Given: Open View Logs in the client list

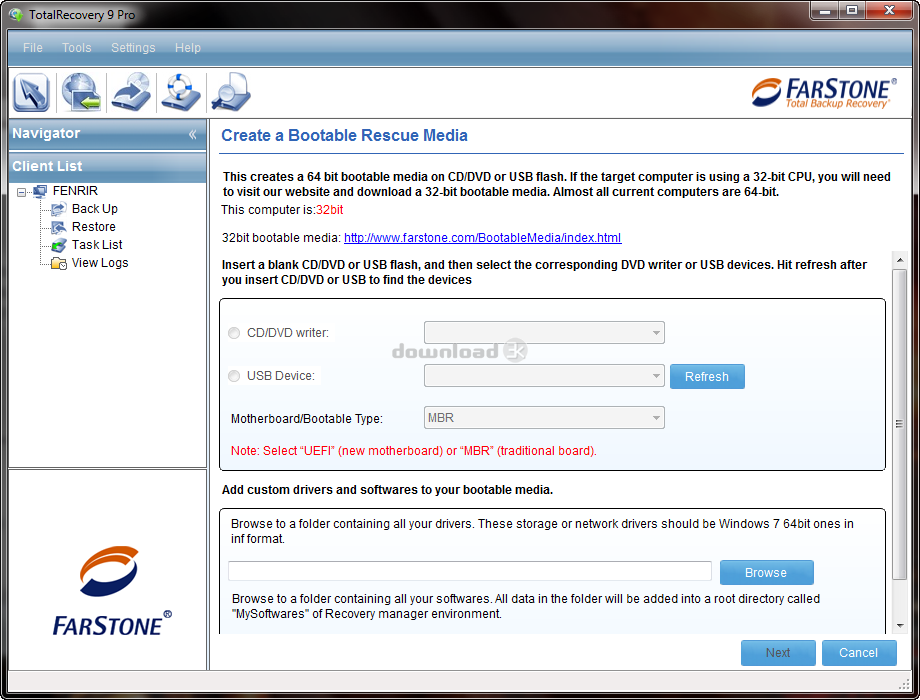Looking at the screenshot, I should 99,263.
